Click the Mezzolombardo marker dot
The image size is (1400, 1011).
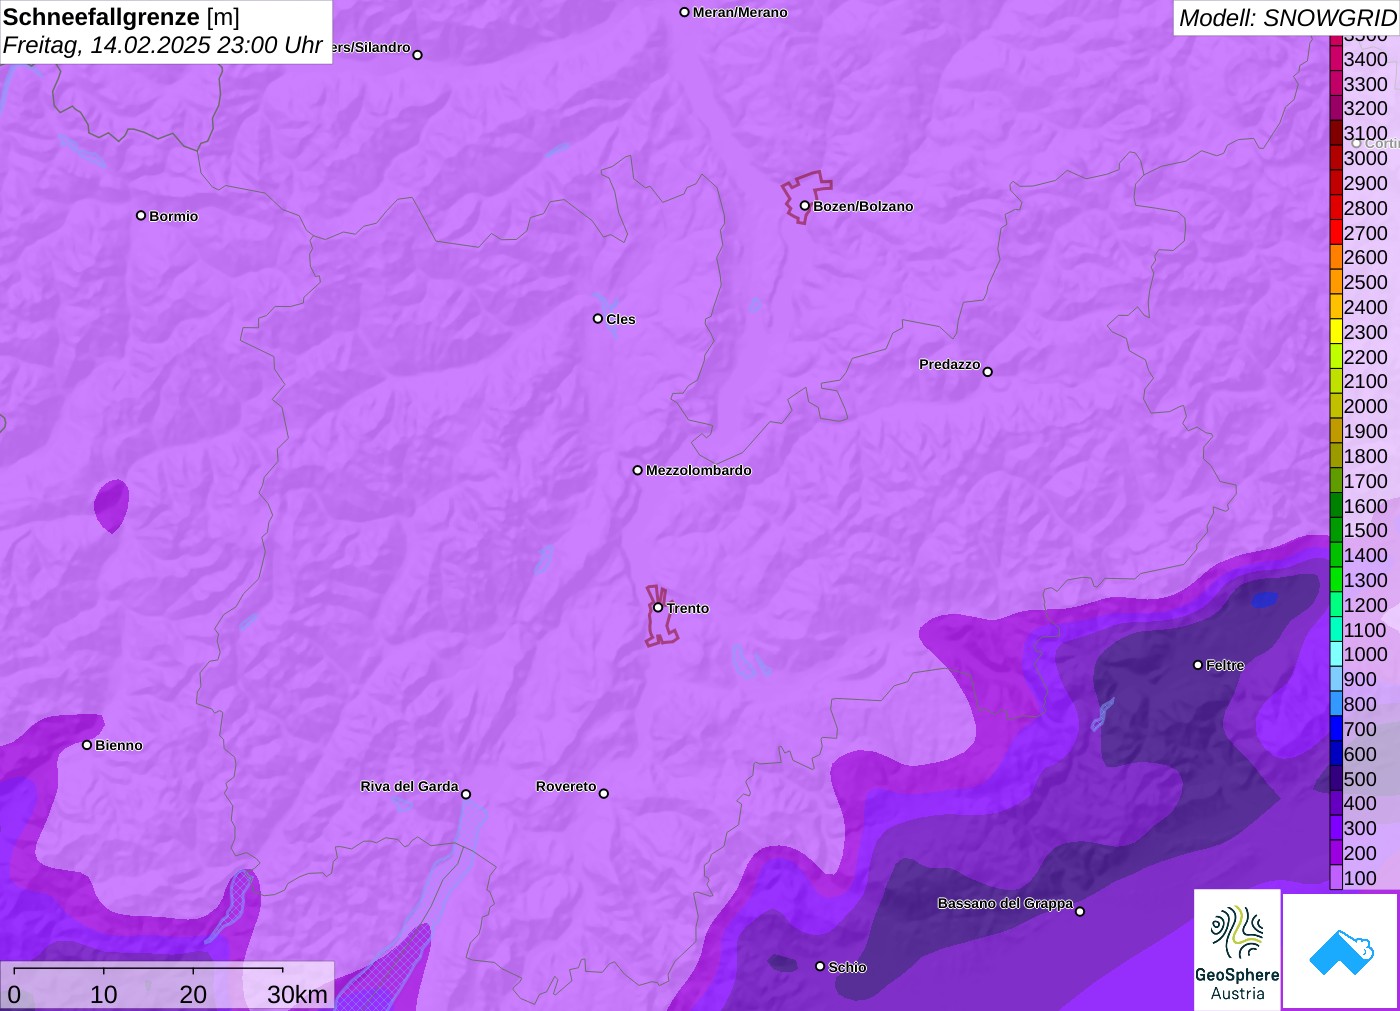638,470
